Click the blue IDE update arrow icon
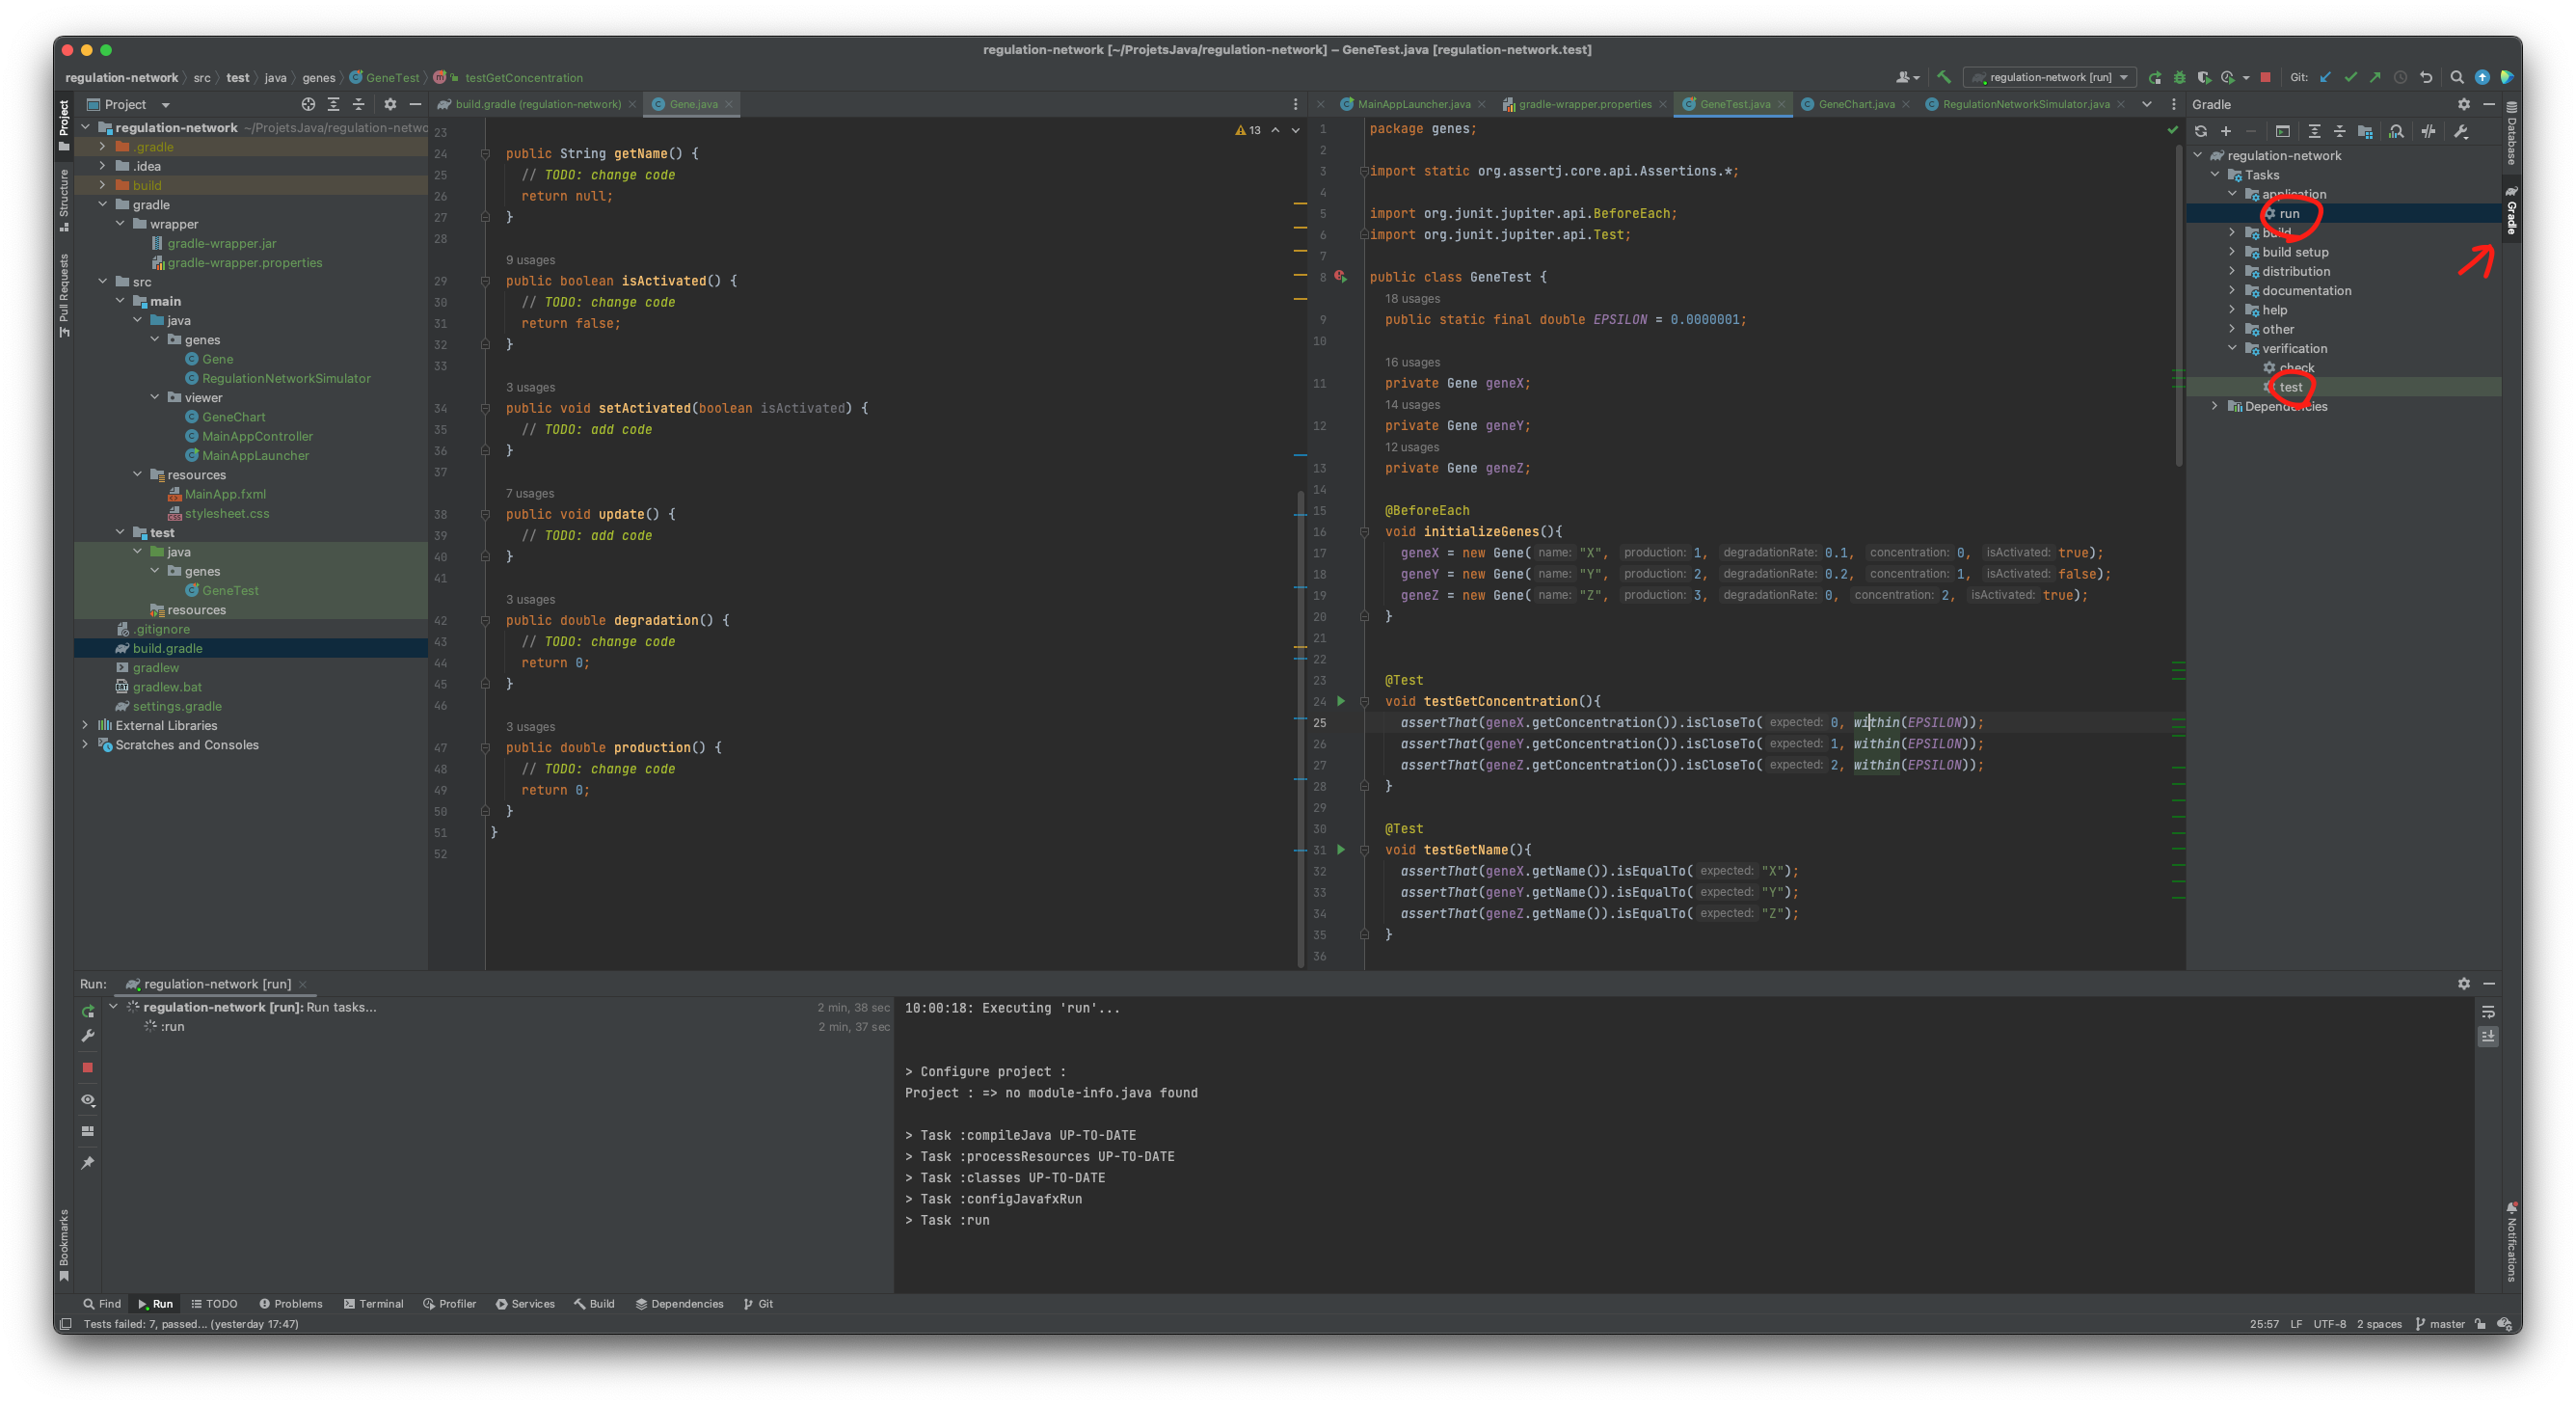 (x=2482, y=77)
